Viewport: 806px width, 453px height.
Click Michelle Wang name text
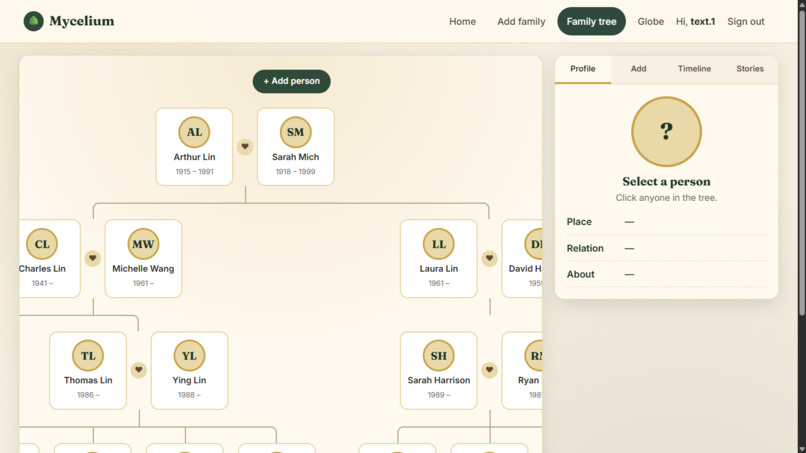pyautogui.click(x=143, y=268)
